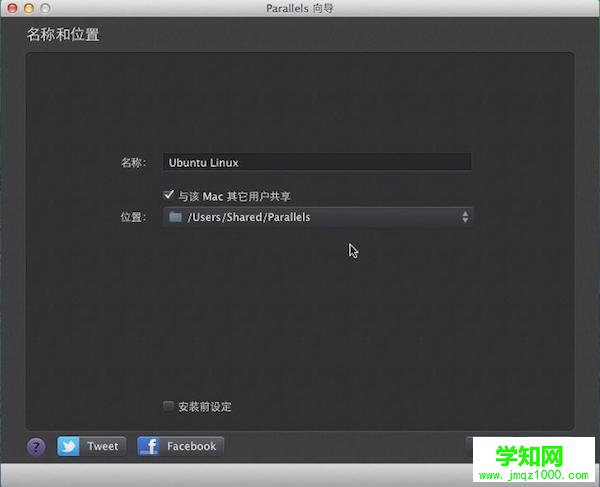This screenshot has width=600, height=487.
Task: Click the Ubuntu Linux name input field
Action: click(x=317, y=162)
